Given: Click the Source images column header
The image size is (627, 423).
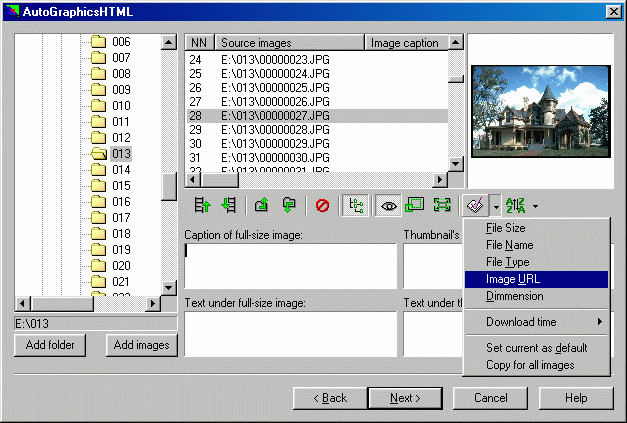Looking at the screenshot, I should tap(290, 42).
